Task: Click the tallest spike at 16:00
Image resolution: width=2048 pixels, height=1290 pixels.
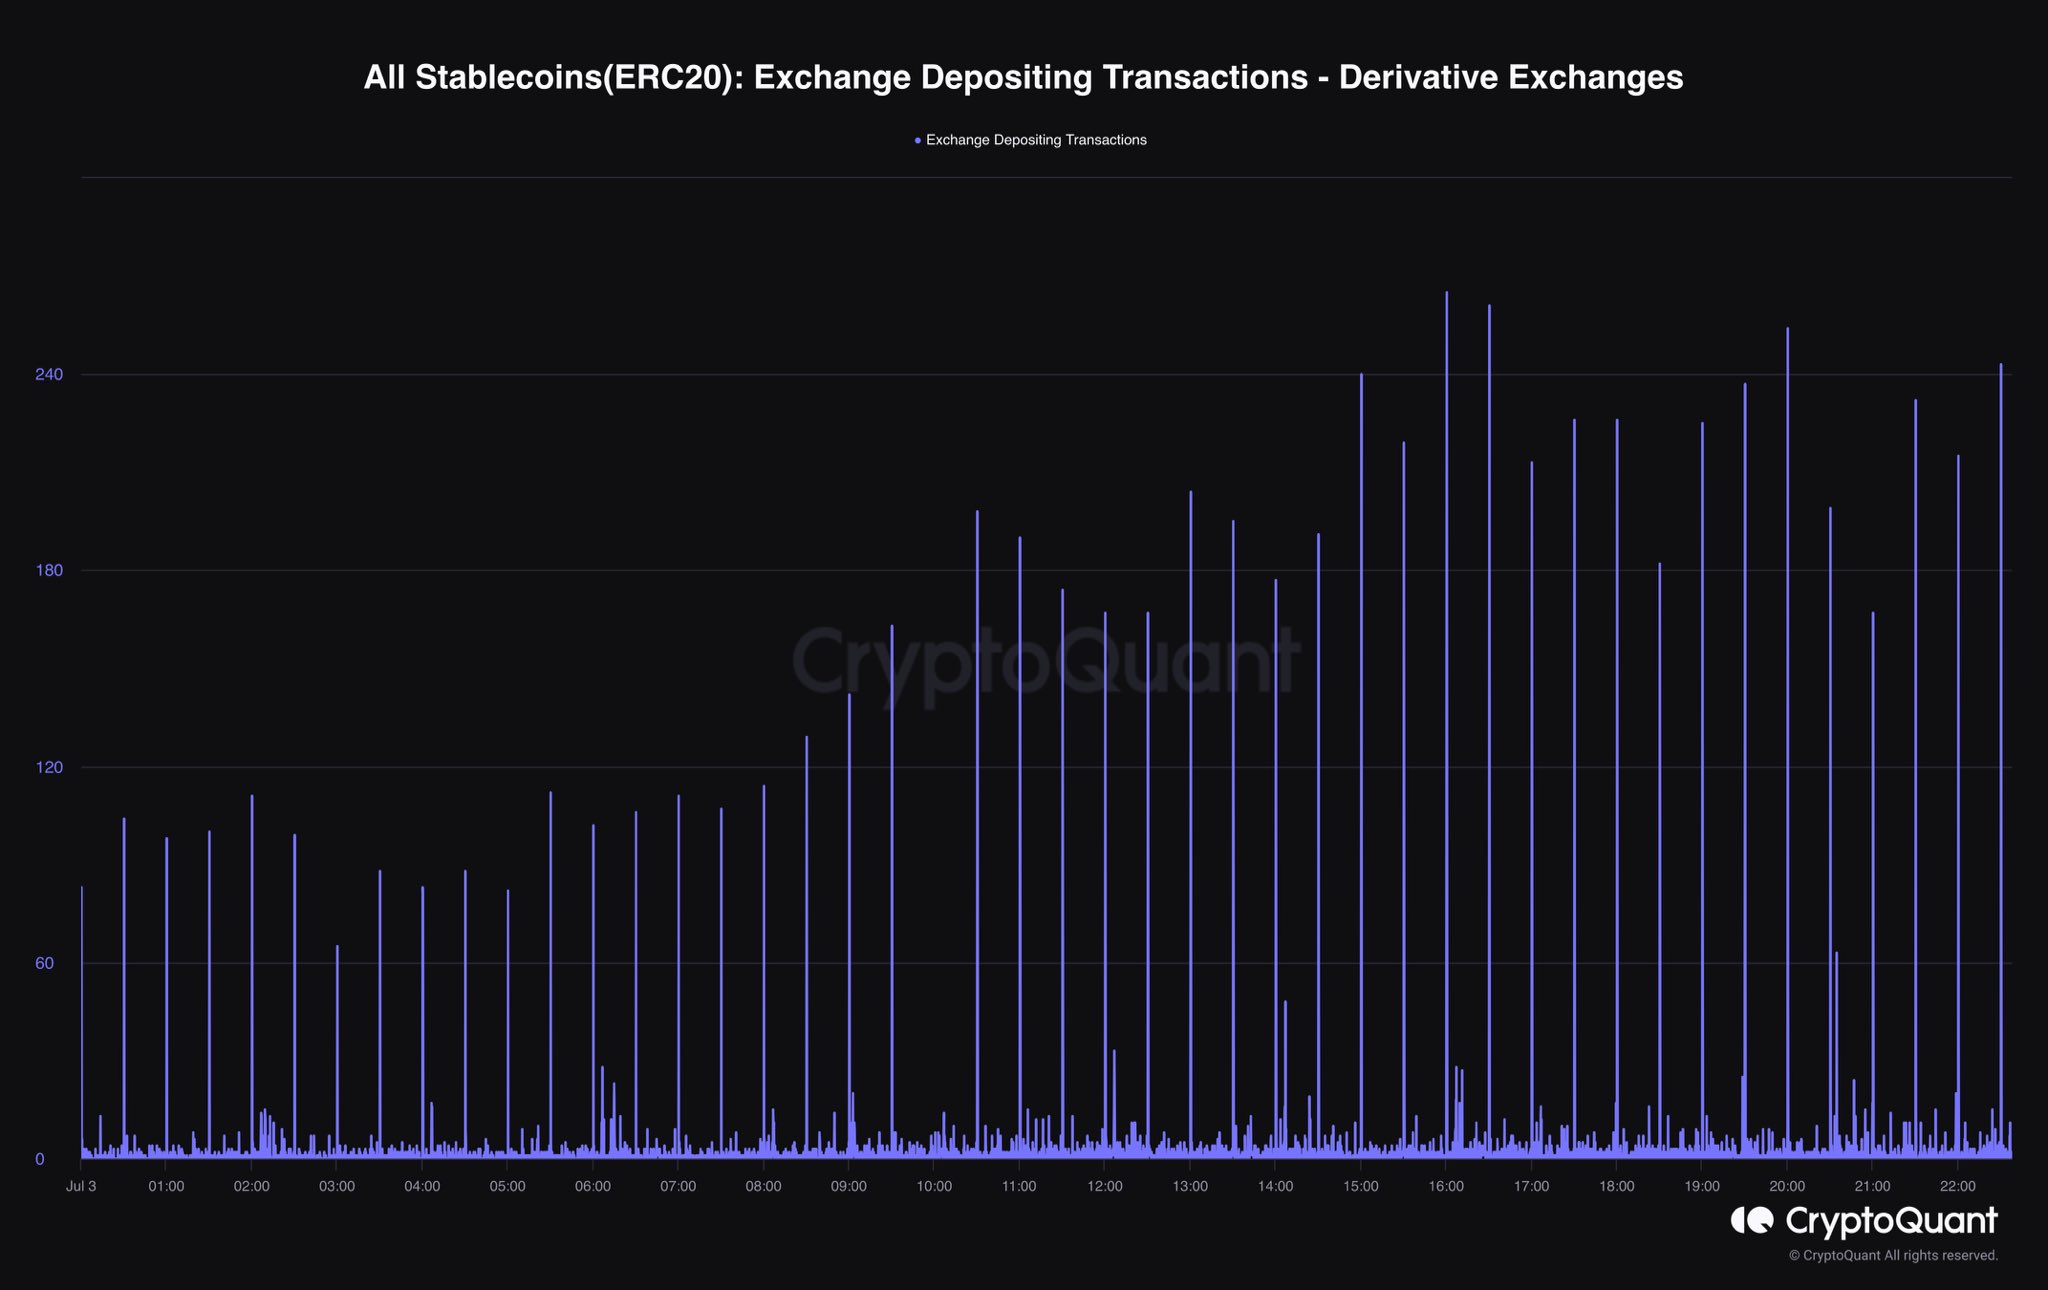Action: [1446, 700]
